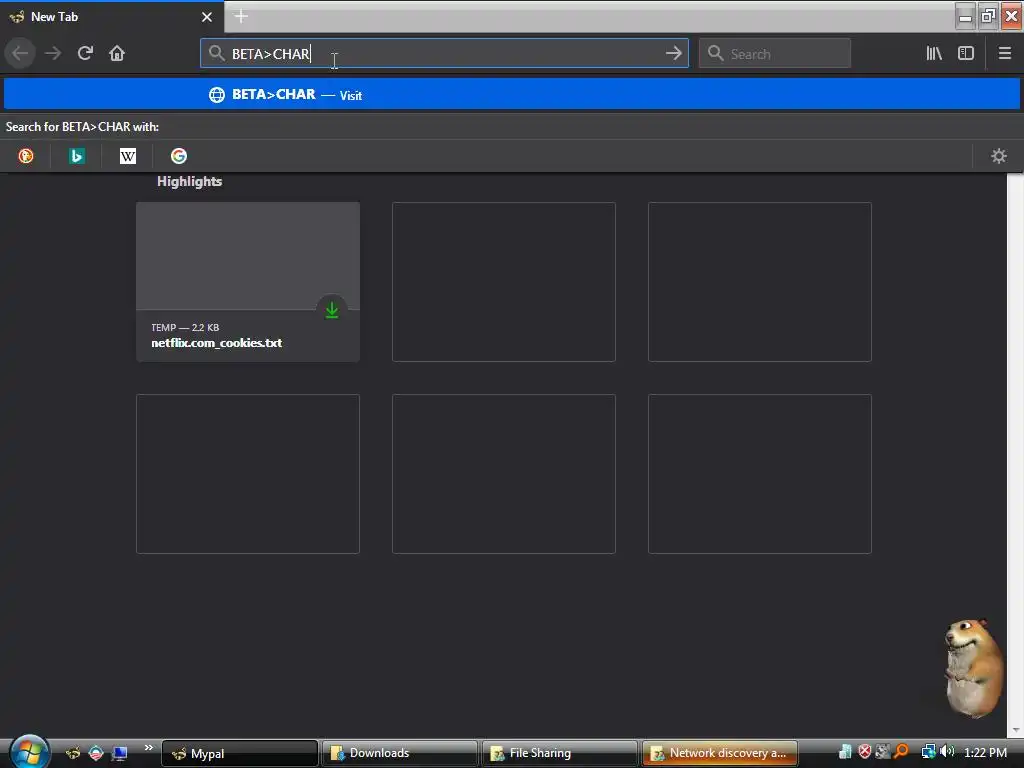Switch to File Sharing taskbar button

tap(560, 753)
